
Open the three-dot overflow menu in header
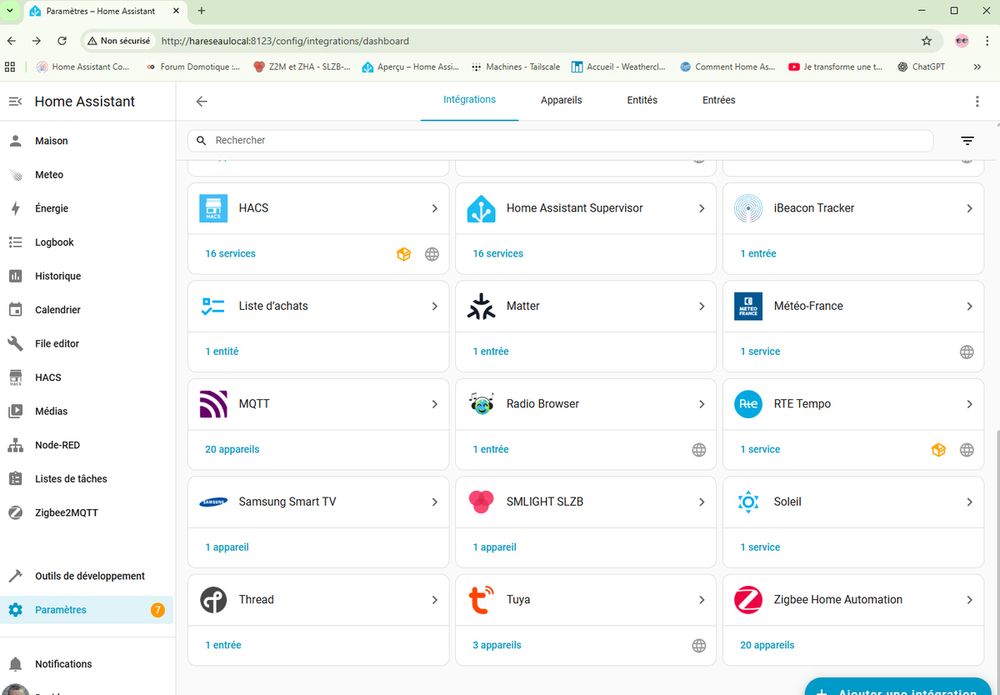pos(977,101)
